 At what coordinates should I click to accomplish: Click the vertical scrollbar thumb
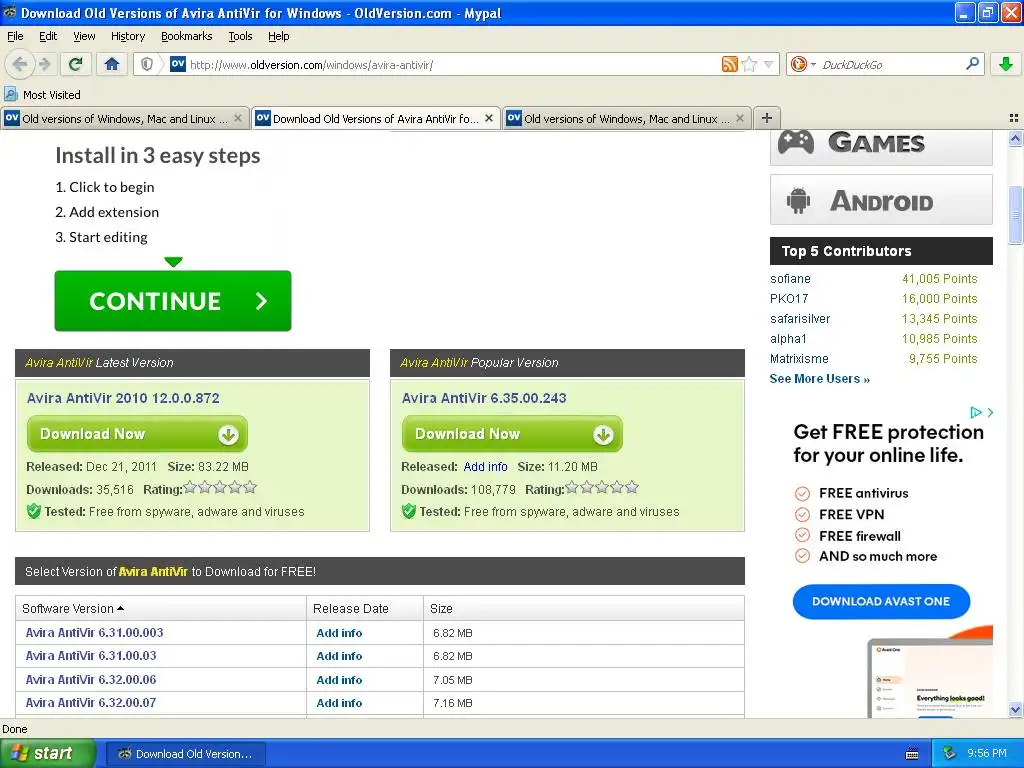pos(1015,215)
